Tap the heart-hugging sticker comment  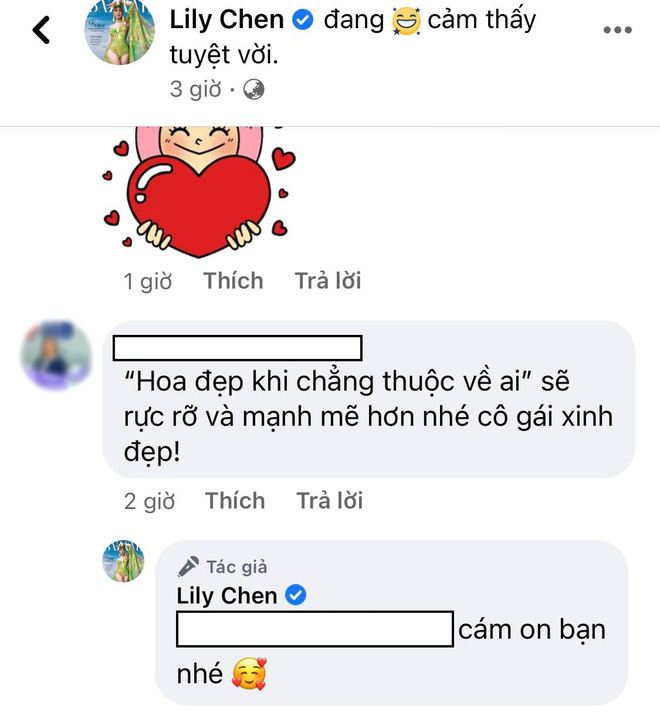(x=198, y=192)
